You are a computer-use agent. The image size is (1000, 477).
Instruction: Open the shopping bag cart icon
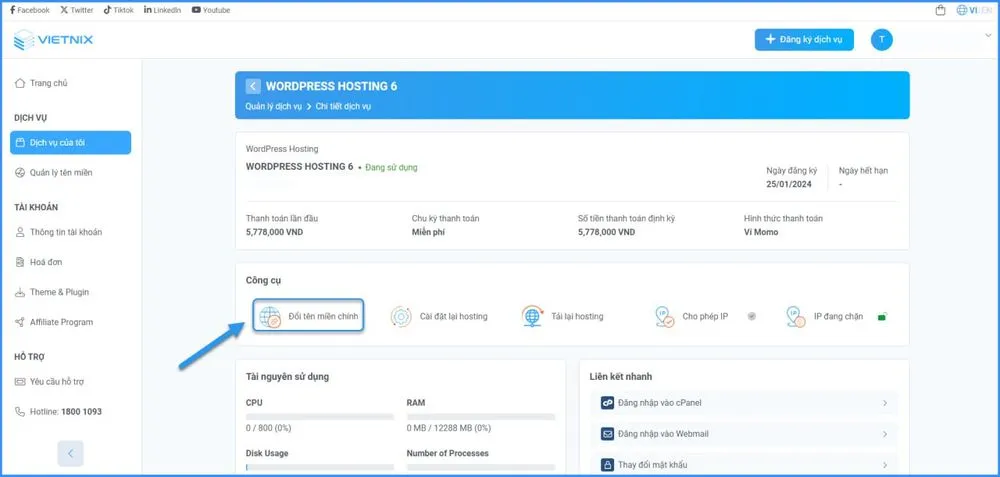click(940, 10)
